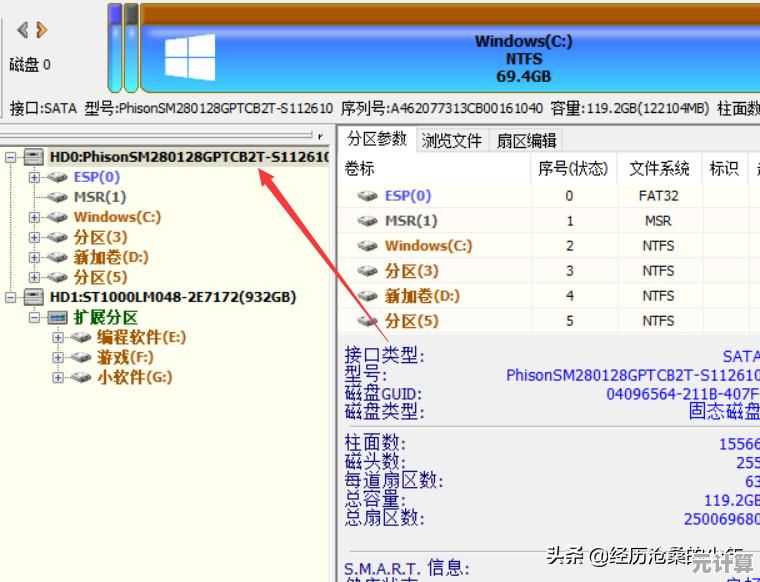760x582 pixels.
Task: Switch to the 浏览文件 tab
Action: [x=451, y=141]
